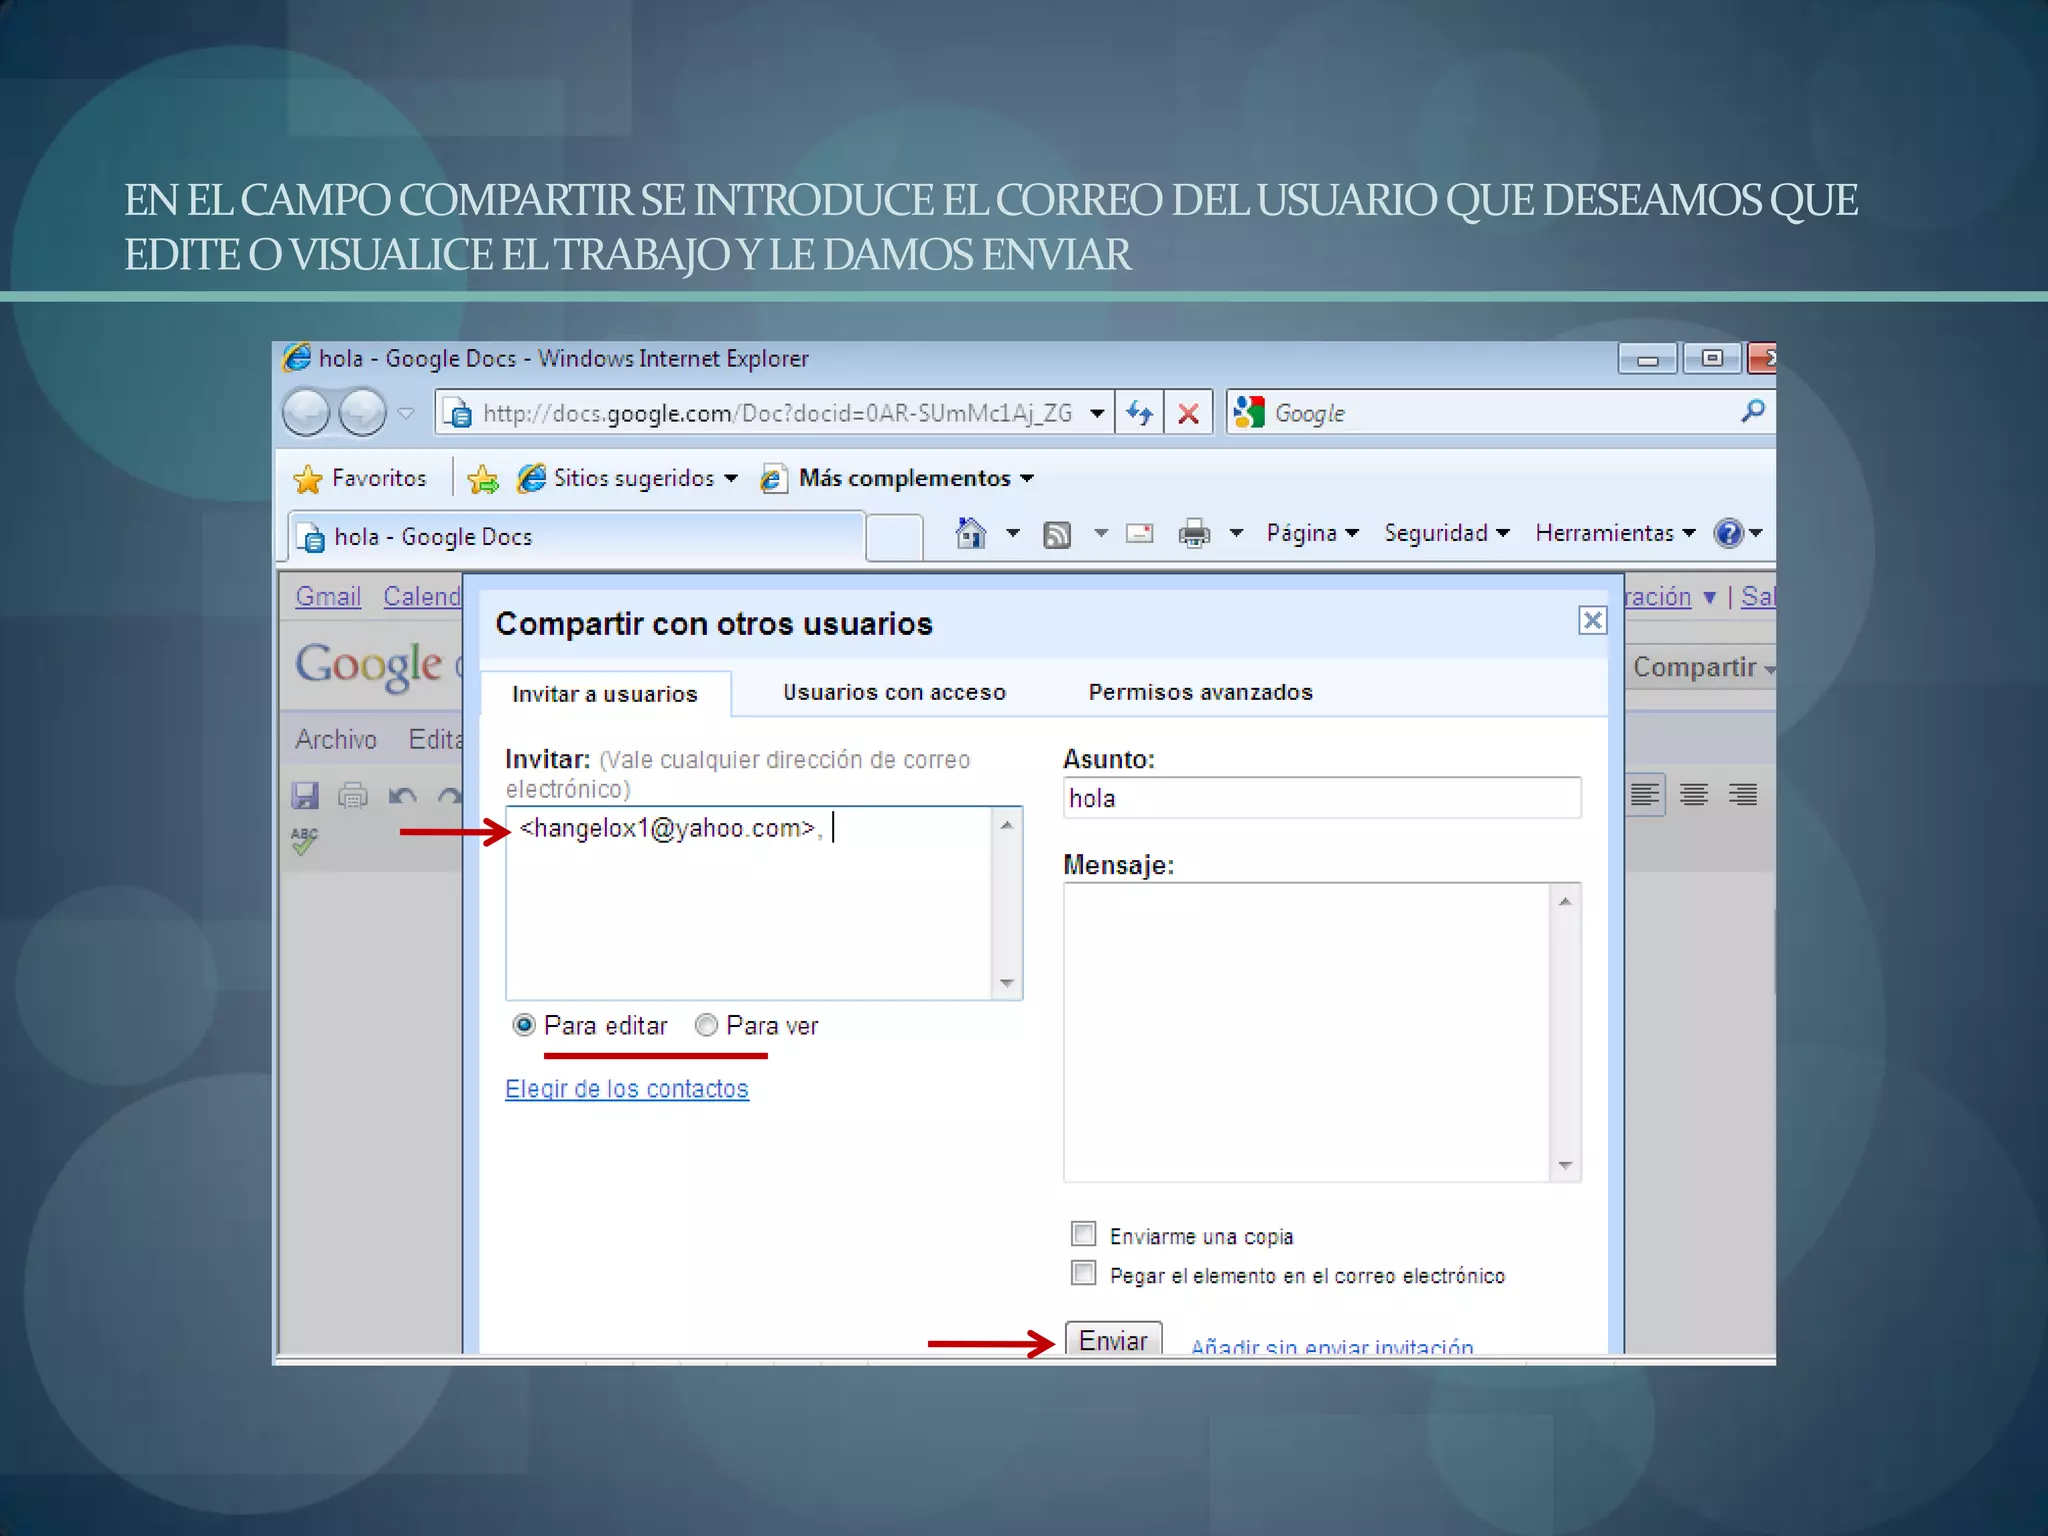Select the Para editar radio button
The image size is (2048, 1536).
pos(524,1025)
